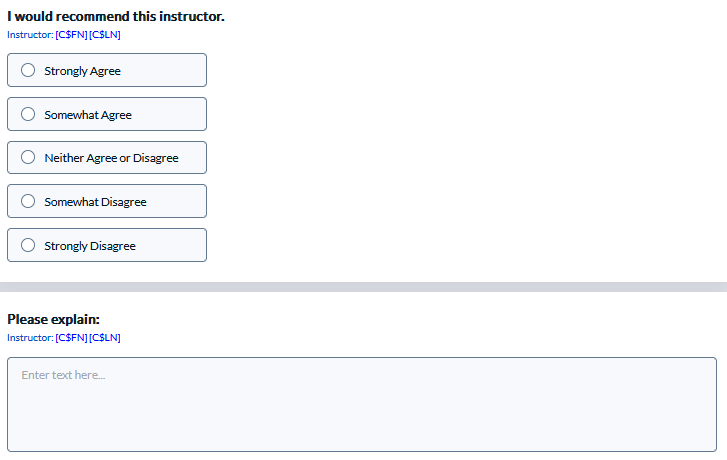Click [C$FN] under Please explain

click(71, 338)
